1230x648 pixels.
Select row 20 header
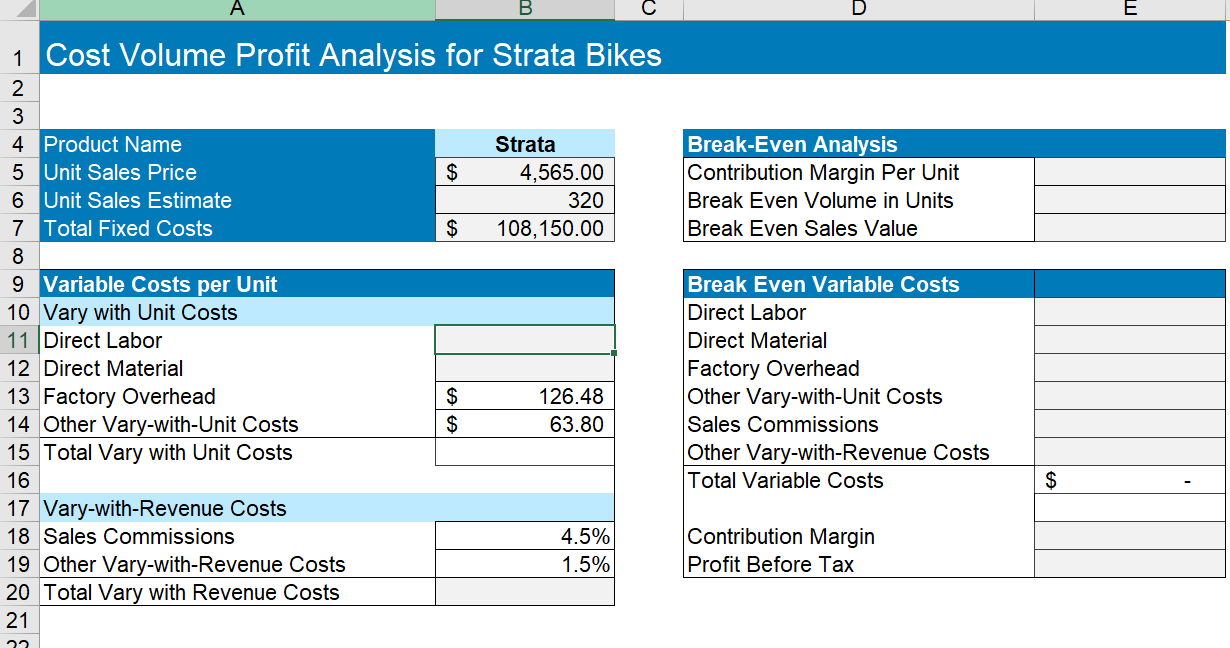tap(20, 592)
